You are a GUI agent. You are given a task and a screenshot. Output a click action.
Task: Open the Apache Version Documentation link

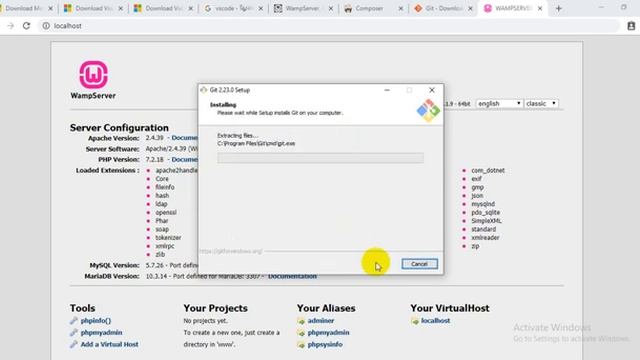click(184, 138)
